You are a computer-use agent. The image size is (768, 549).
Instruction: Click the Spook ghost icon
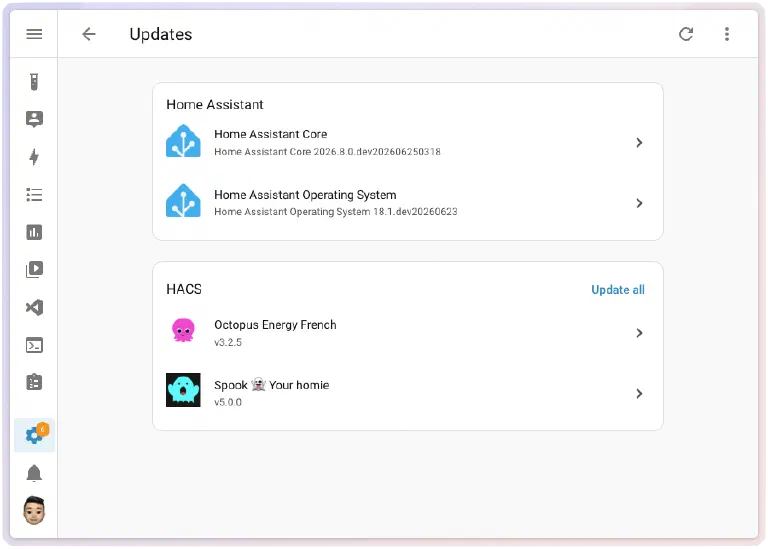coord(183,390)
